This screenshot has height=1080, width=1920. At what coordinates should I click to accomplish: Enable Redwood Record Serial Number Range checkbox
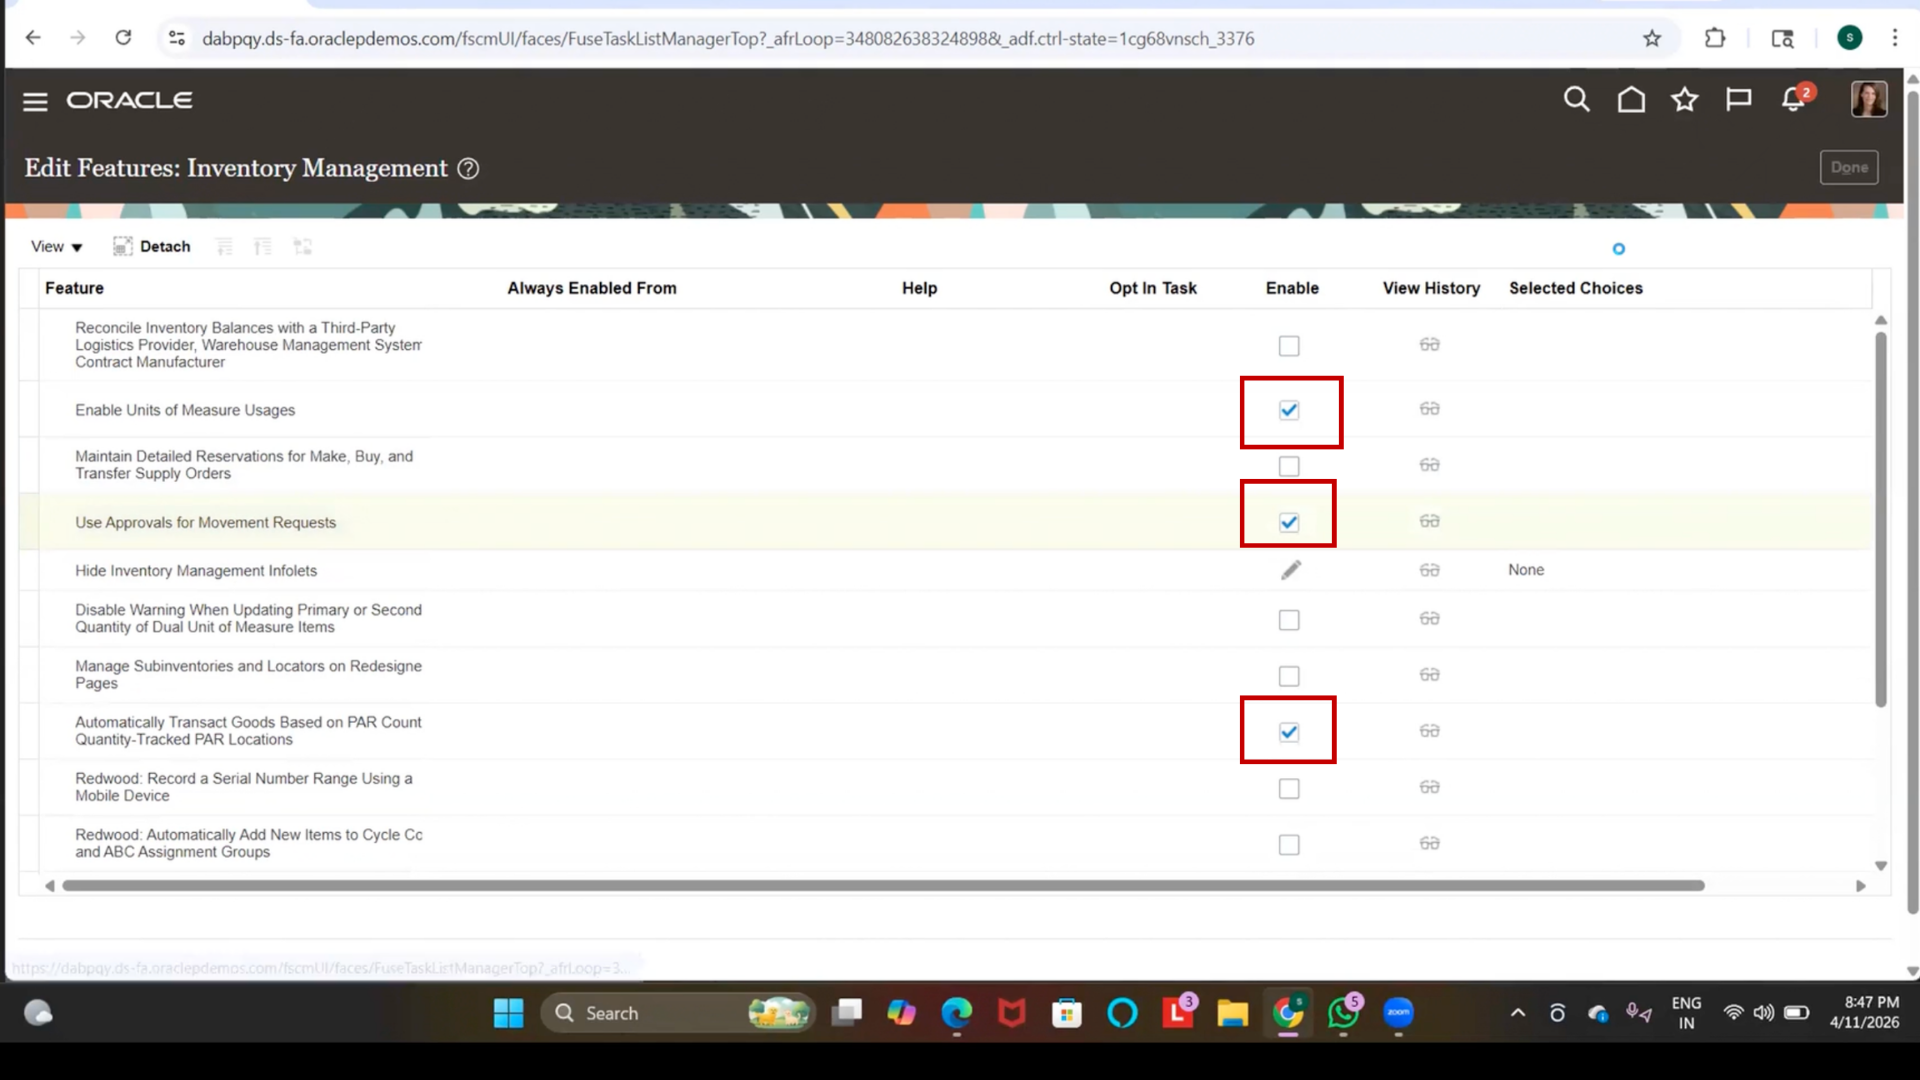[x=1289, y=789]
